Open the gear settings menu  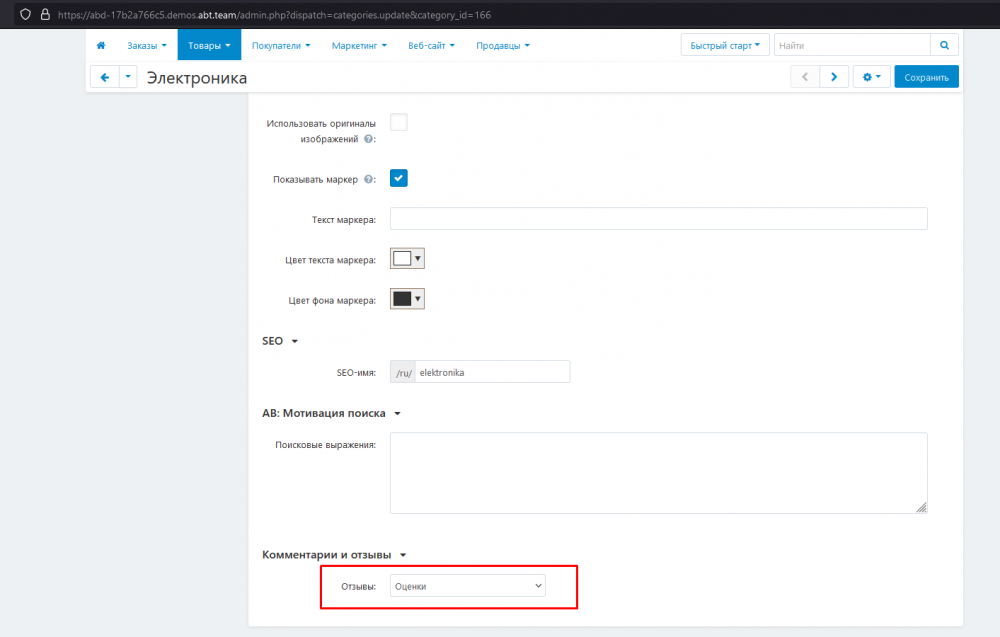pos(871,77)
